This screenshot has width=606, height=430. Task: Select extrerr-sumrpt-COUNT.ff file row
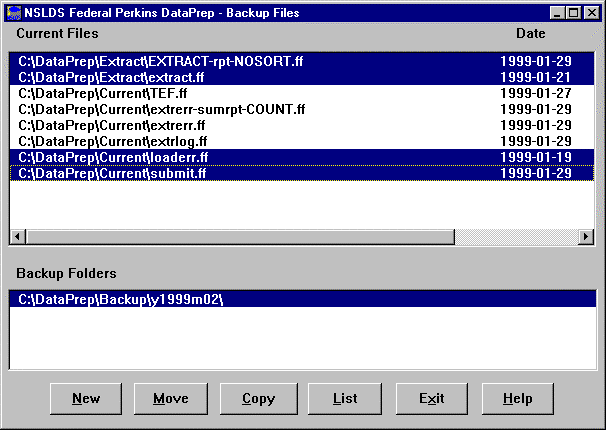(x=302, y=109)
